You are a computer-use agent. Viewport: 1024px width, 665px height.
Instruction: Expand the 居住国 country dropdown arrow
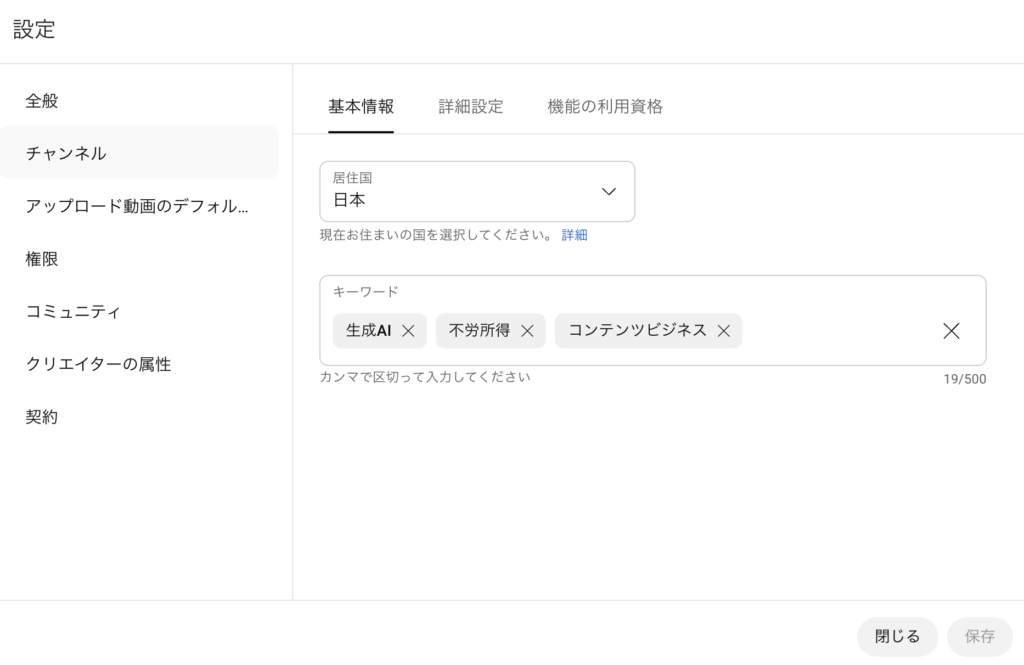point(608,191)
